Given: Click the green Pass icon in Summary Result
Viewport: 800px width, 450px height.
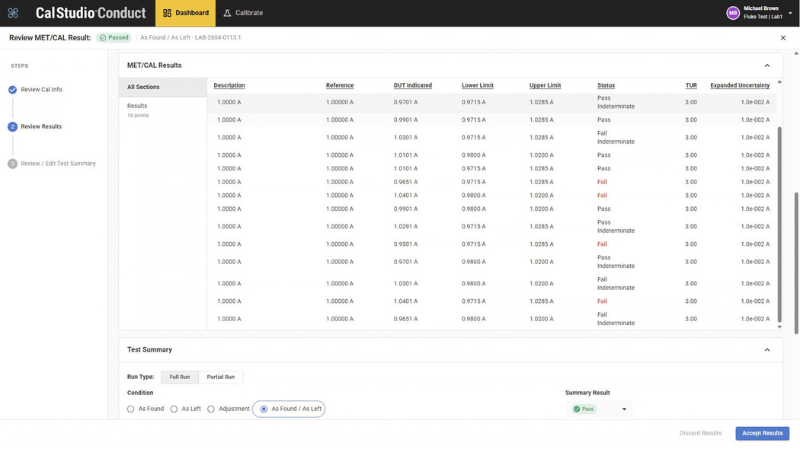Looking at the screenshot, I should (577, 409).
